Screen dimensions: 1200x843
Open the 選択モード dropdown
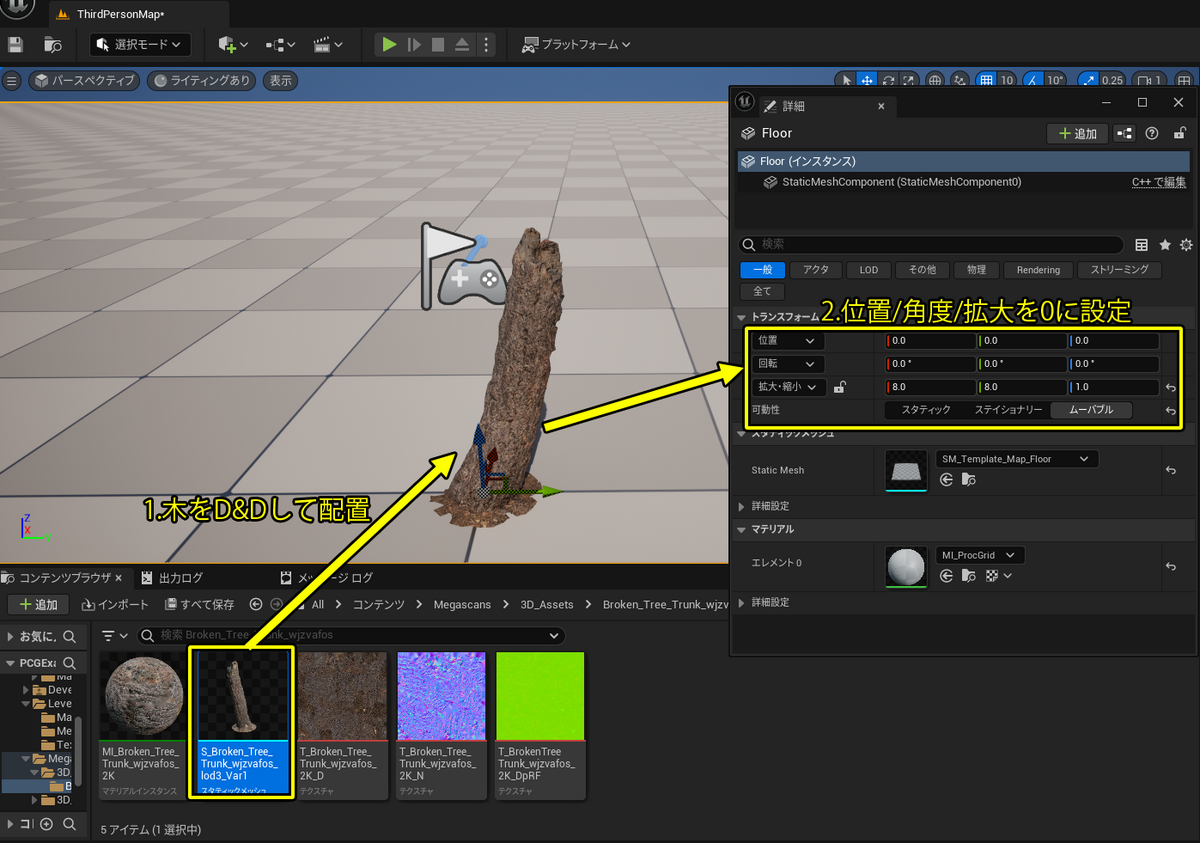[x=140, y=45]
